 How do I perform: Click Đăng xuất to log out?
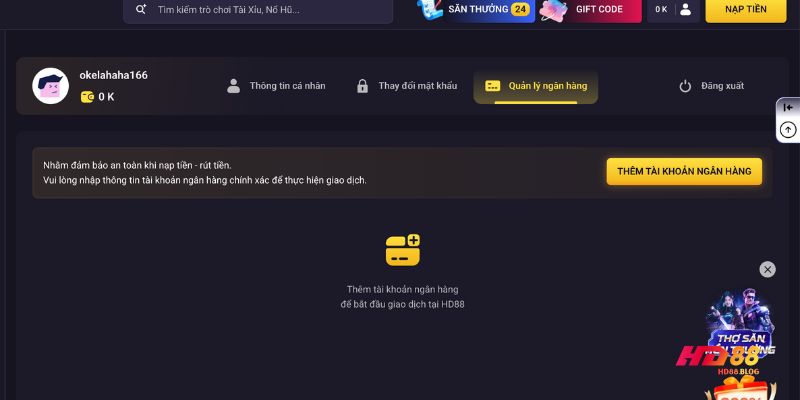tap(722, 86)
